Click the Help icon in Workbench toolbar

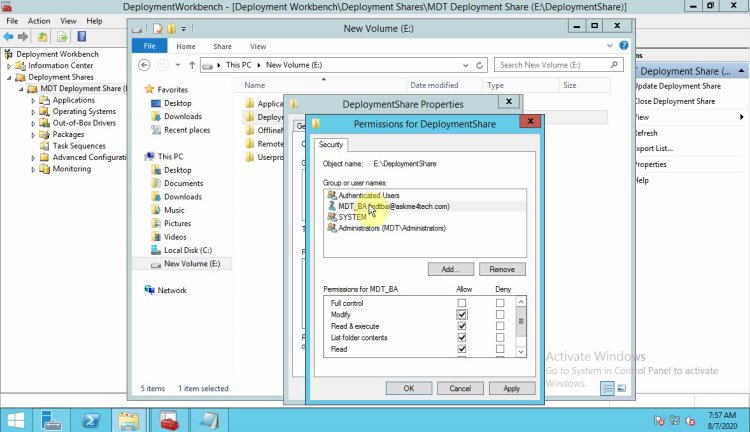(80, 36)
